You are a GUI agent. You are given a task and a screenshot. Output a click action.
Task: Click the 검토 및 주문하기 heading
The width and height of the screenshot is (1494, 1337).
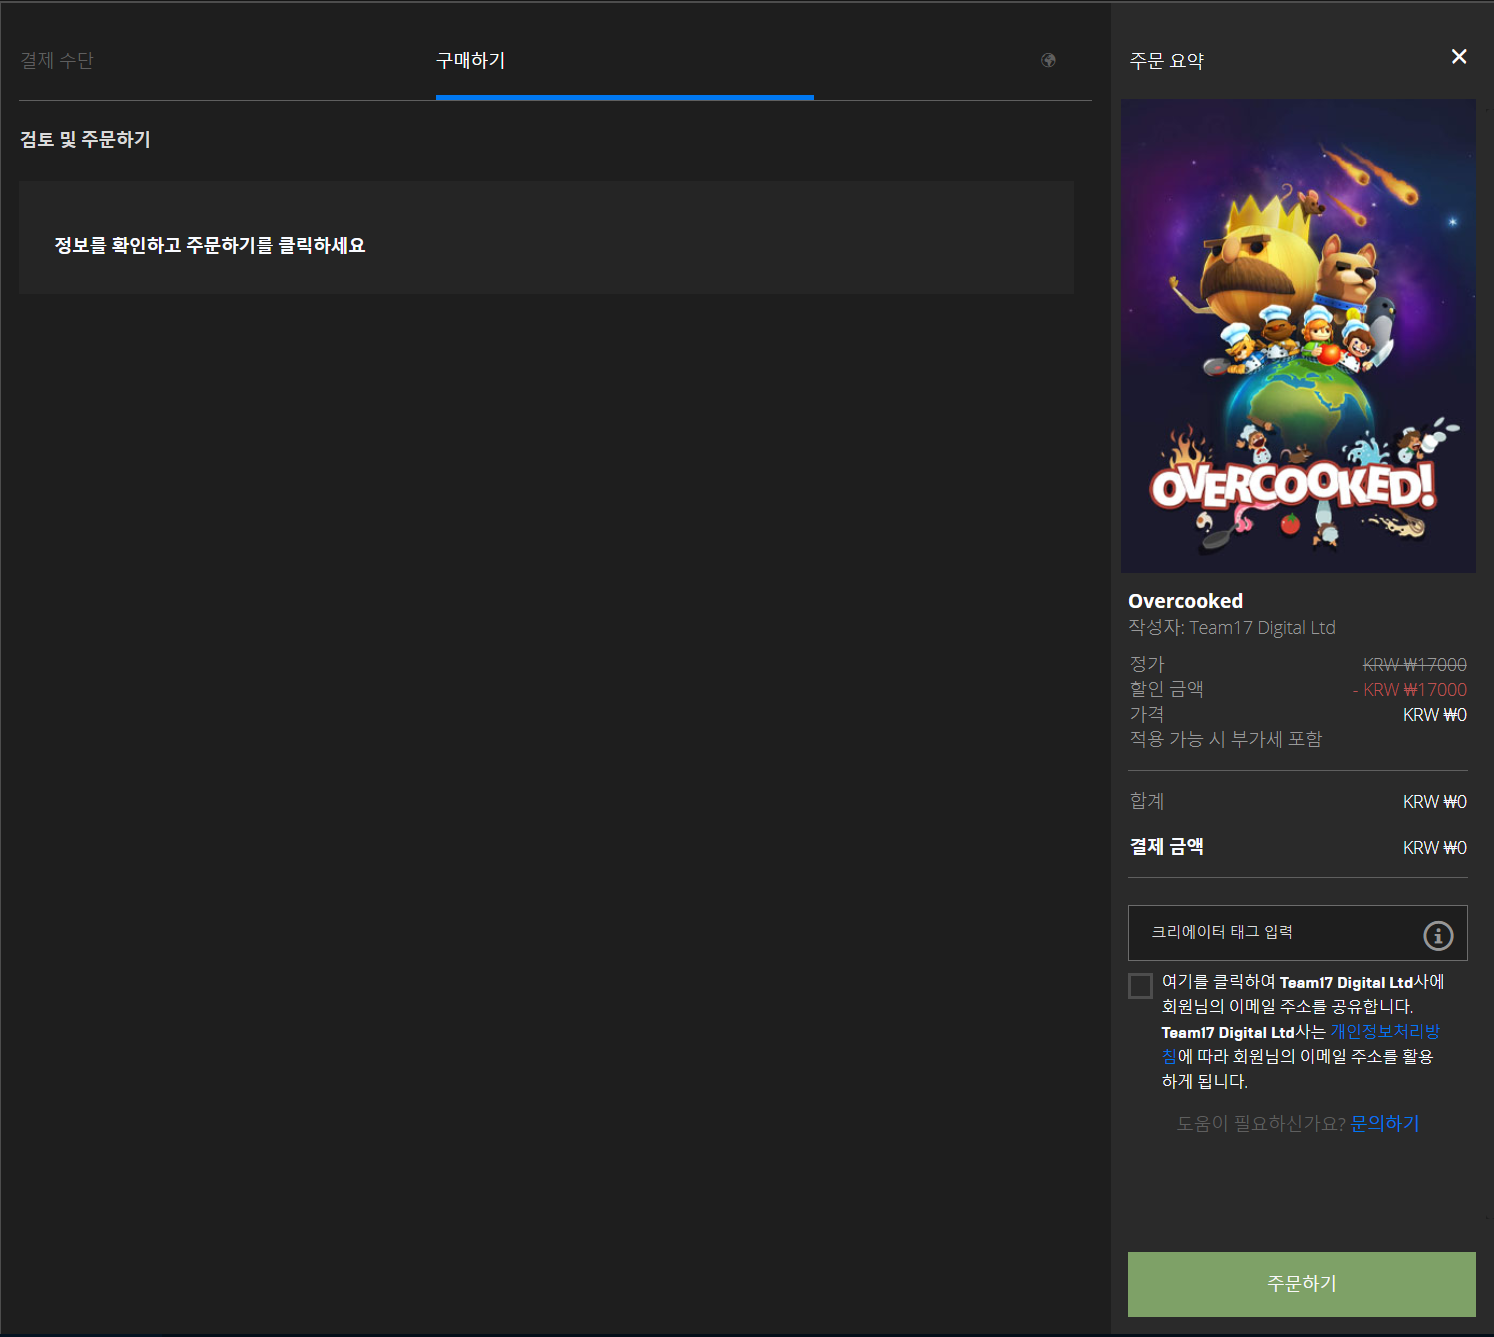[x=85, y=139]
